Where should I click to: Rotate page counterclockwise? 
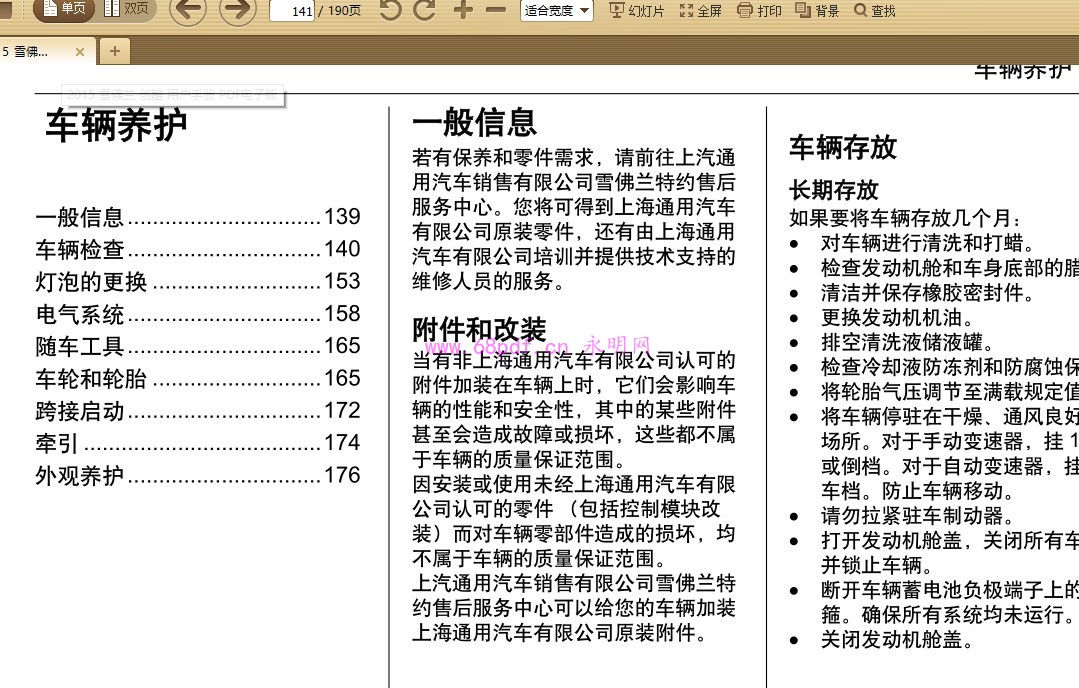[x=389, y=10]
